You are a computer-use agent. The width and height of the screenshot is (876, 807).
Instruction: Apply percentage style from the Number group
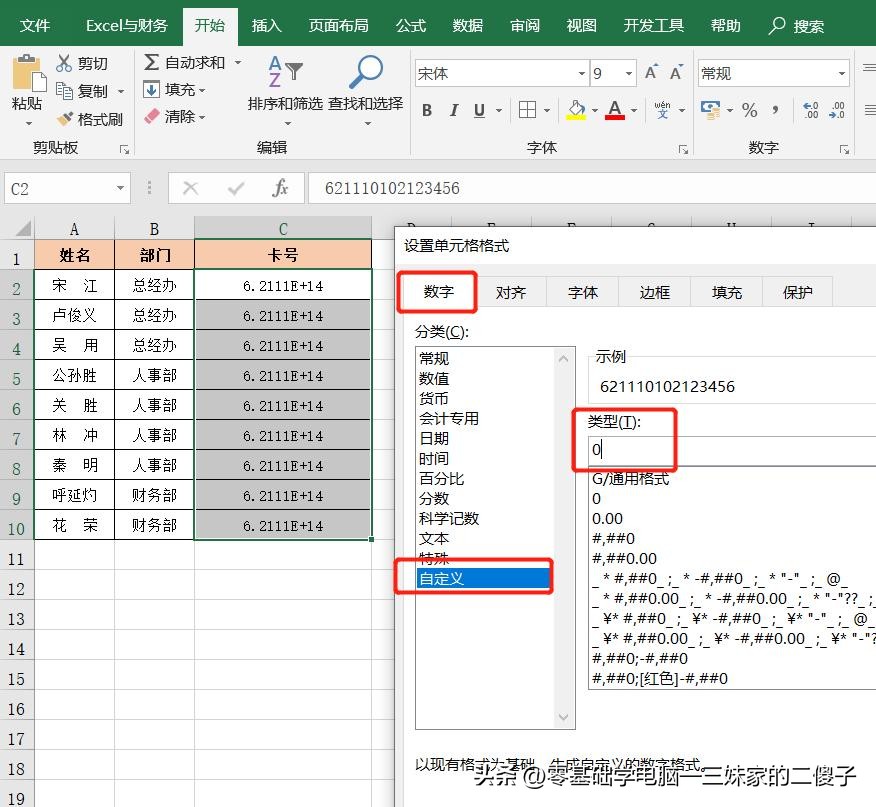(x=749, y=111)
